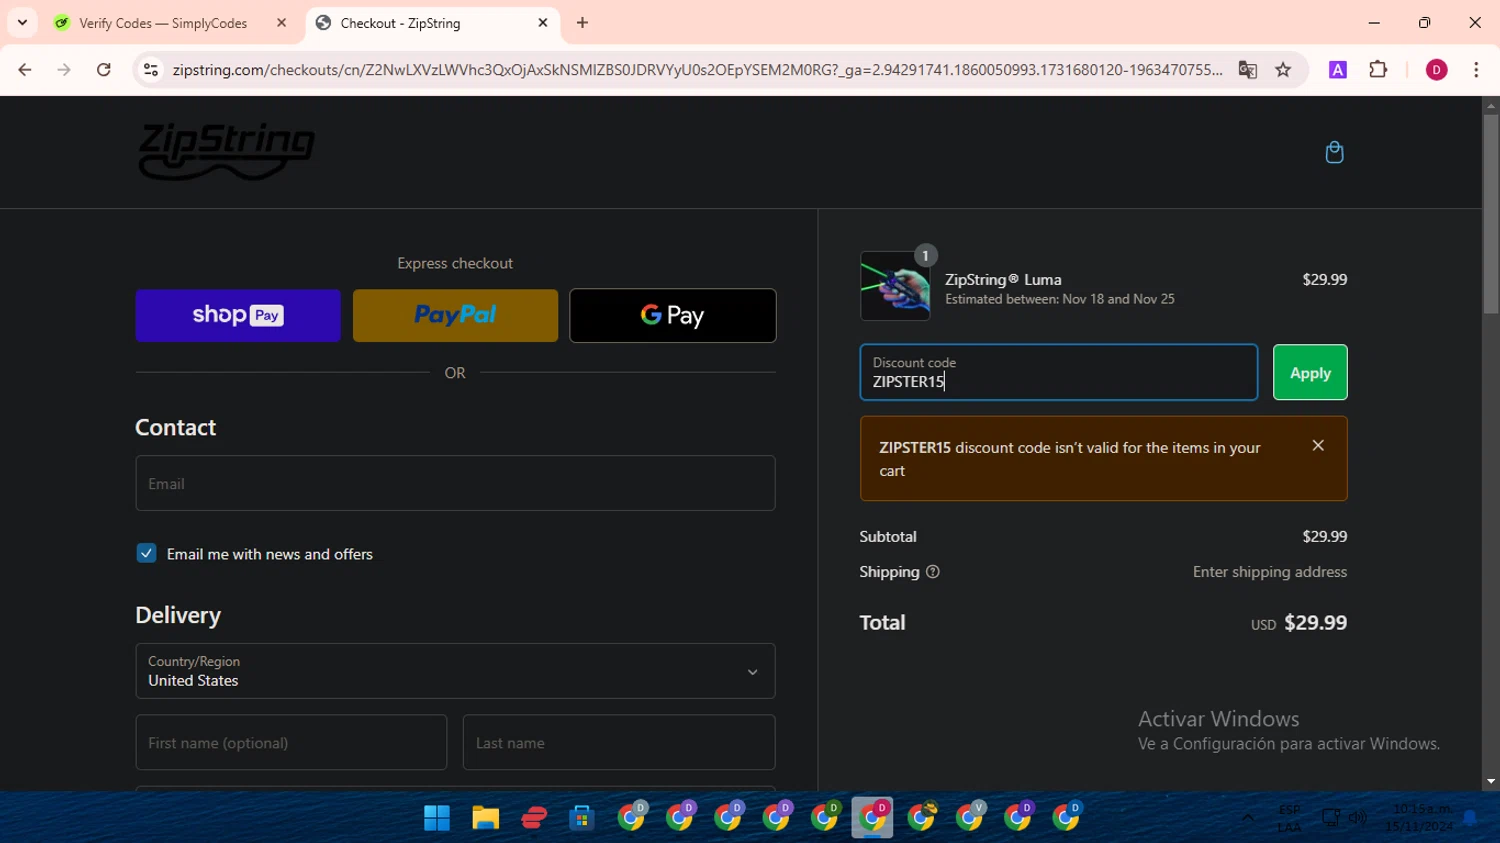
Task: Click the Total amount $29.99
Action: [x=1315, y=623]
